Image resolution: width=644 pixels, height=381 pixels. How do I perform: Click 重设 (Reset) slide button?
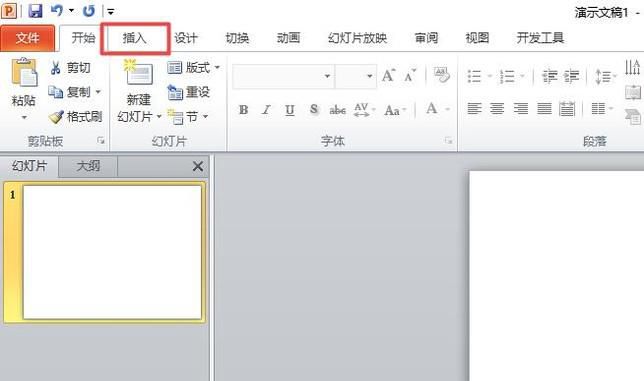[x=189, y=92]
